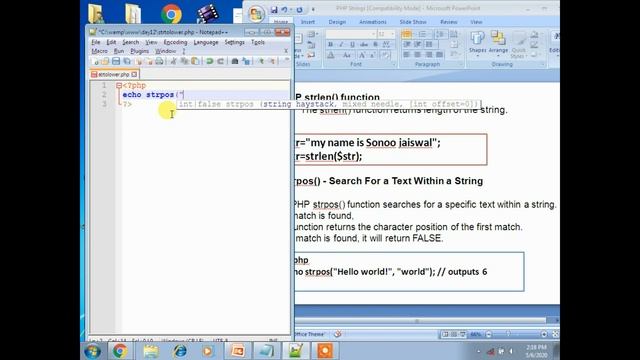
Task: Open the Run menu in Notepad++
Action: click(119, 51)
